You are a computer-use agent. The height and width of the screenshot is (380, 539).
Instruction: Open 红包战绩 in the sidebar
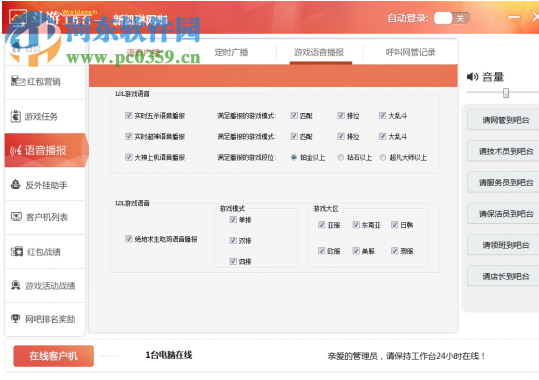pyautogui.click(x=45, y=252)
